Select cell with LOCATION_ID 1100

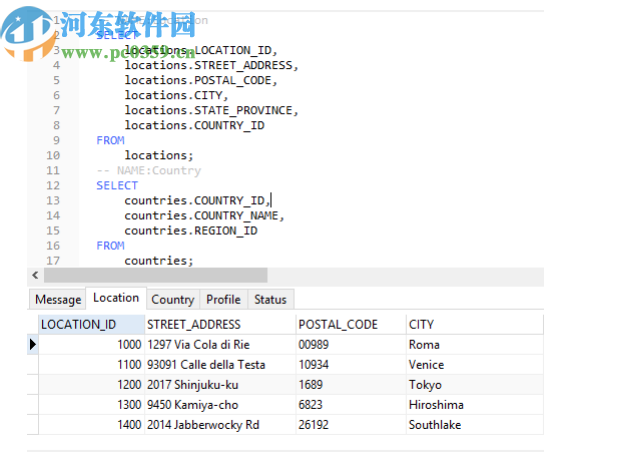[91, 364]
